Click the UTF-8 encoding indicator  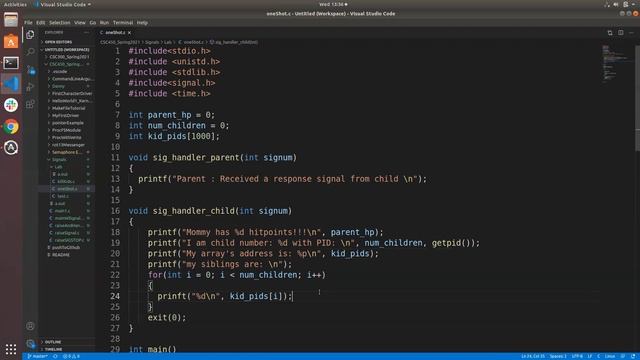(x=577, y=356)
